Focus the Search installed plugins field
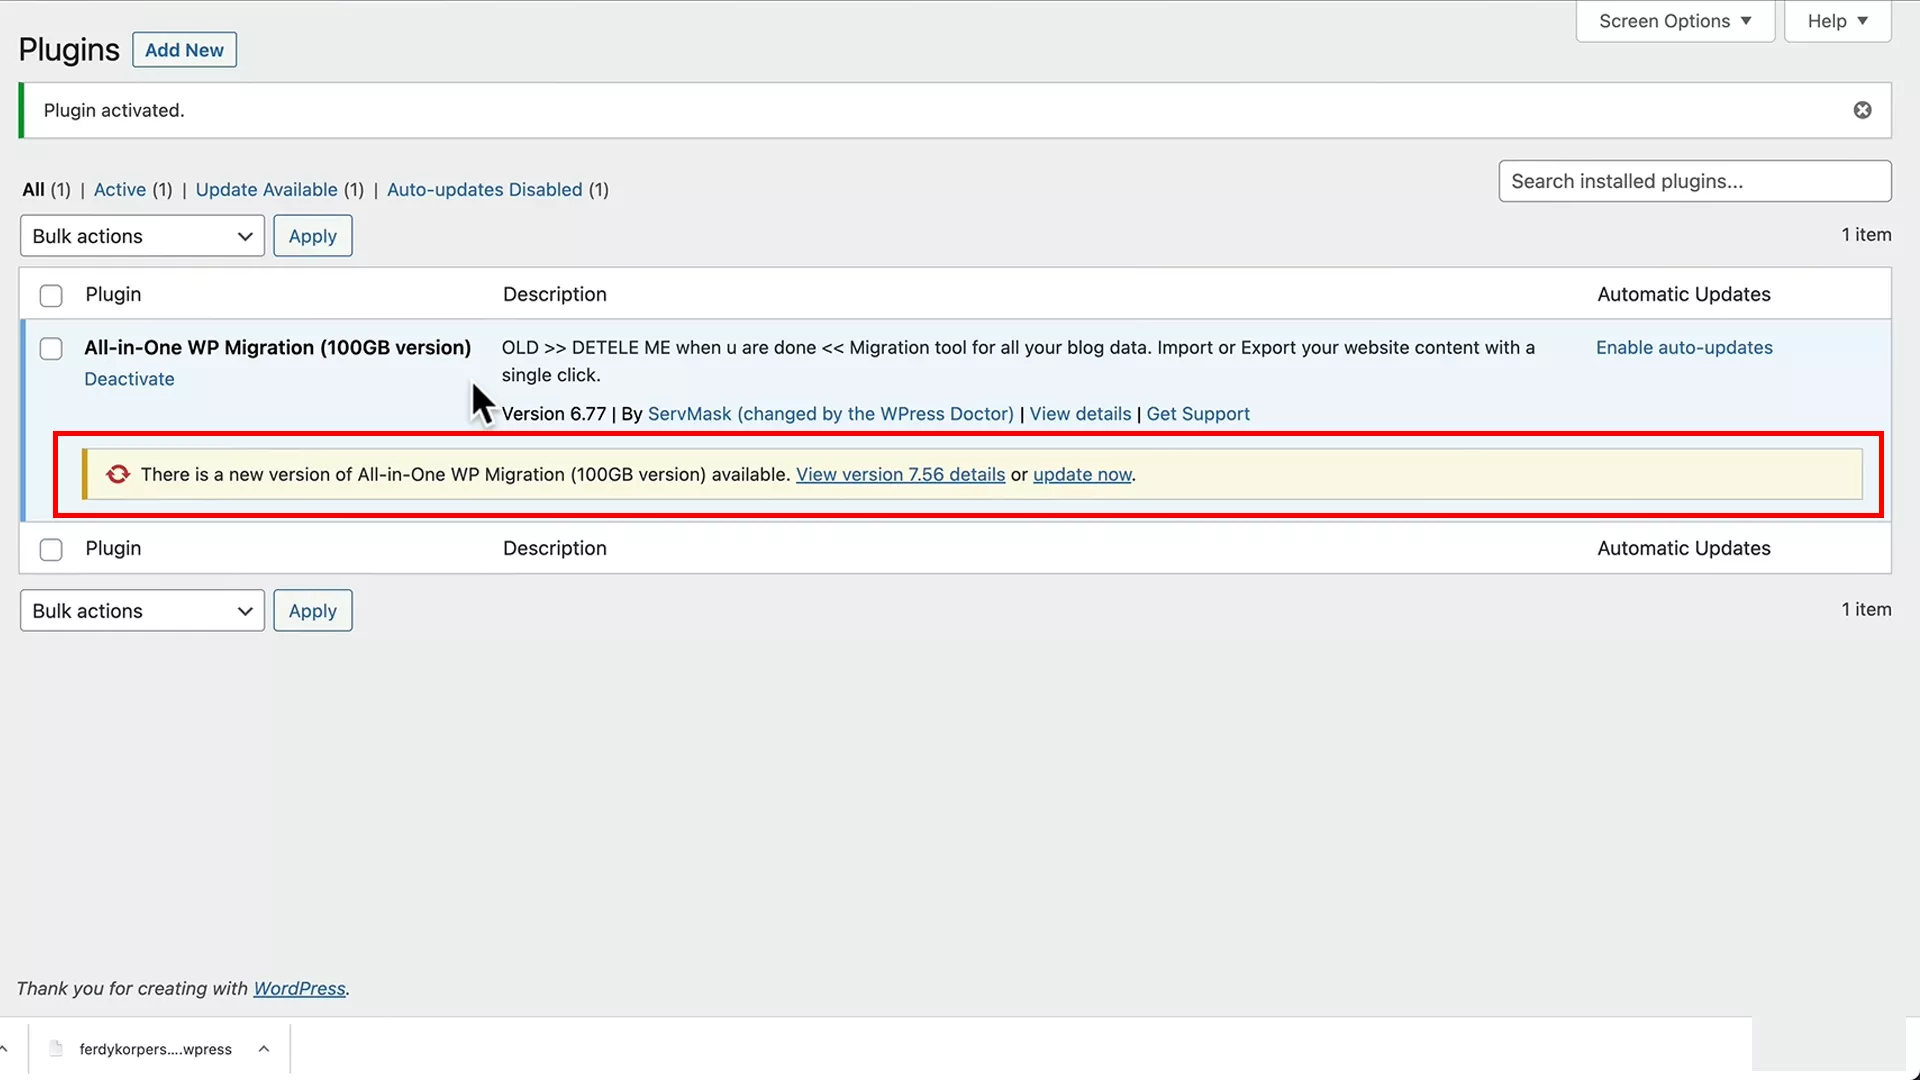This screenshot has width=1920, height=1080. (1695, 181)
